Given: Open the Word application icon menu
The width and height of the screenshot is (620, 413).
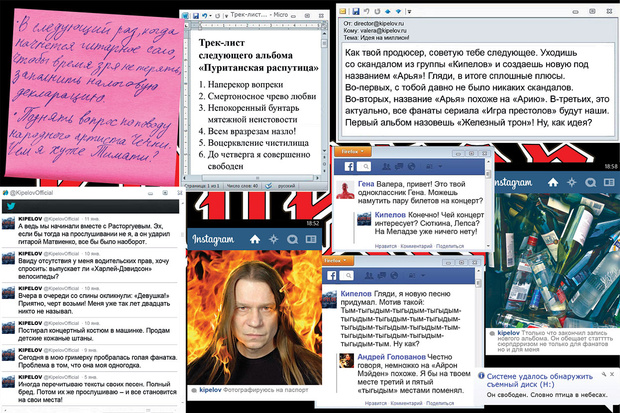Looking at the screenshot, I should point(185,15).
